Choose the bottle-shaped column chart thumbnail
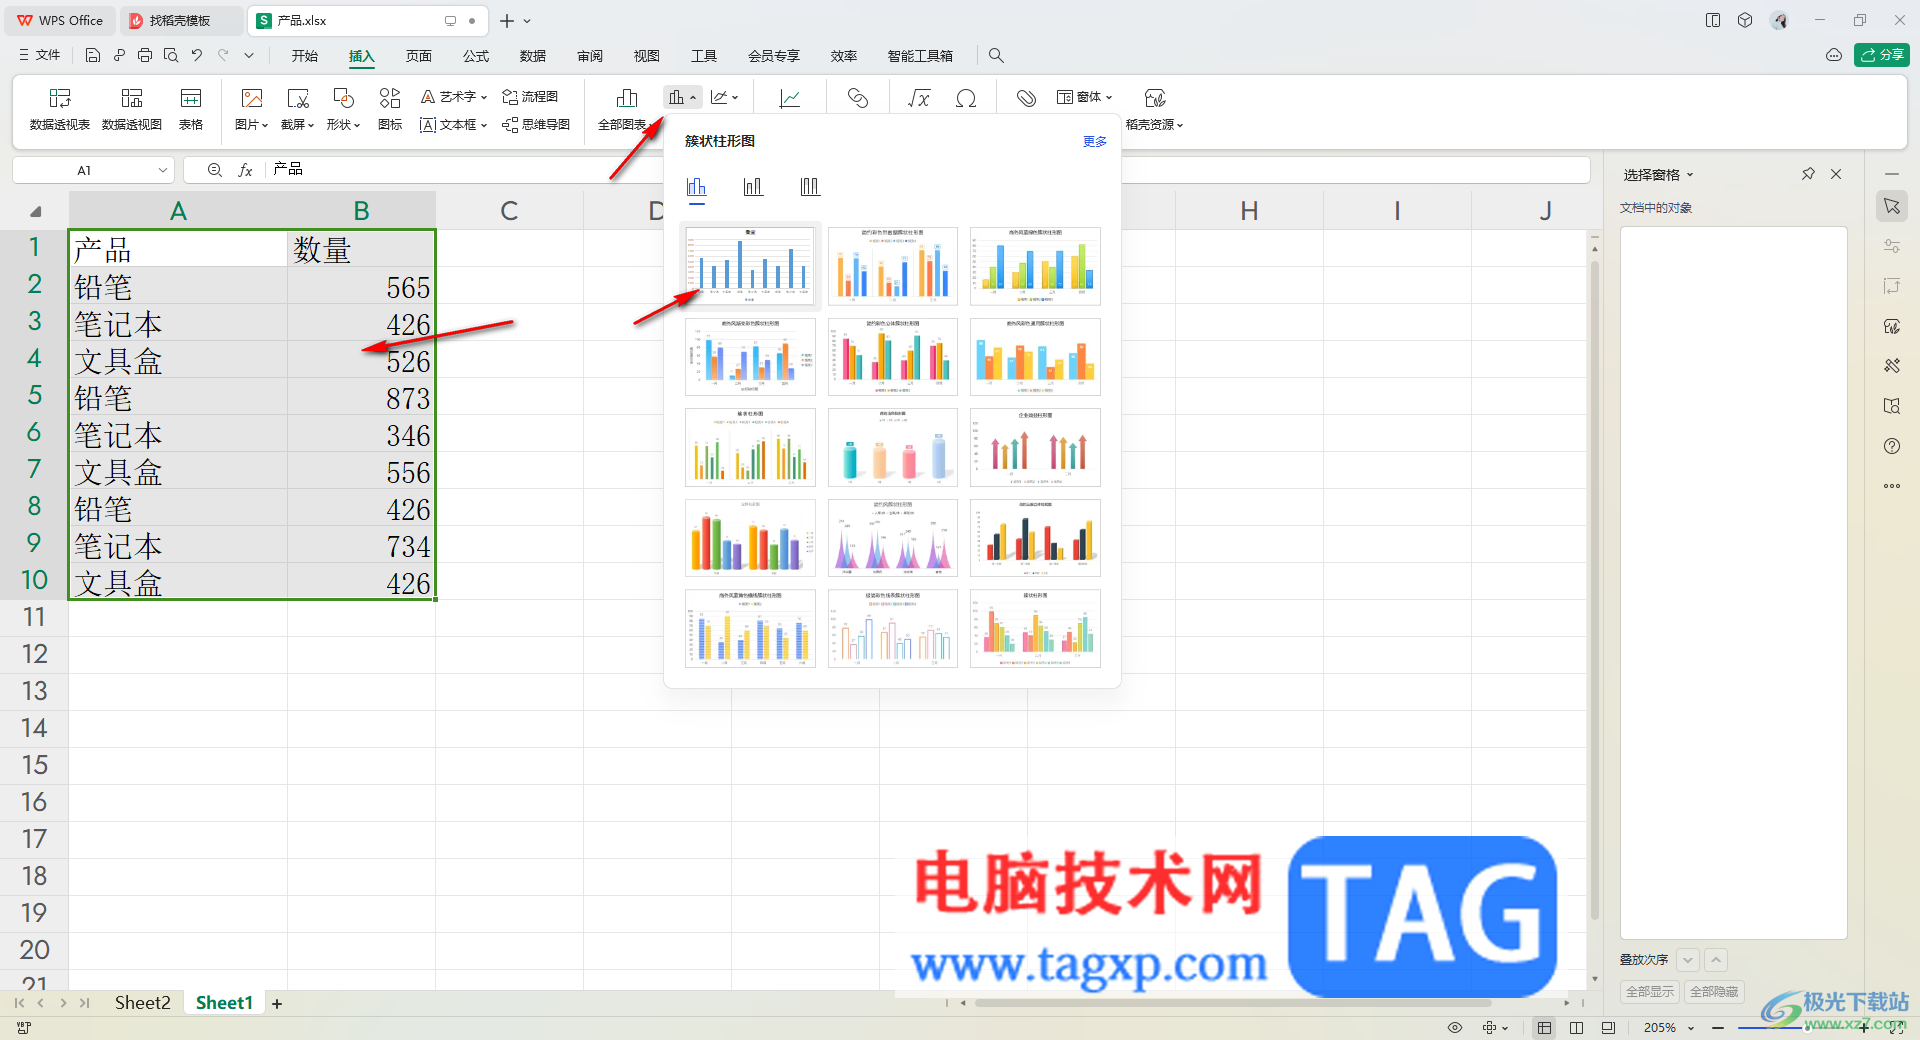 (x=893, y=447)
